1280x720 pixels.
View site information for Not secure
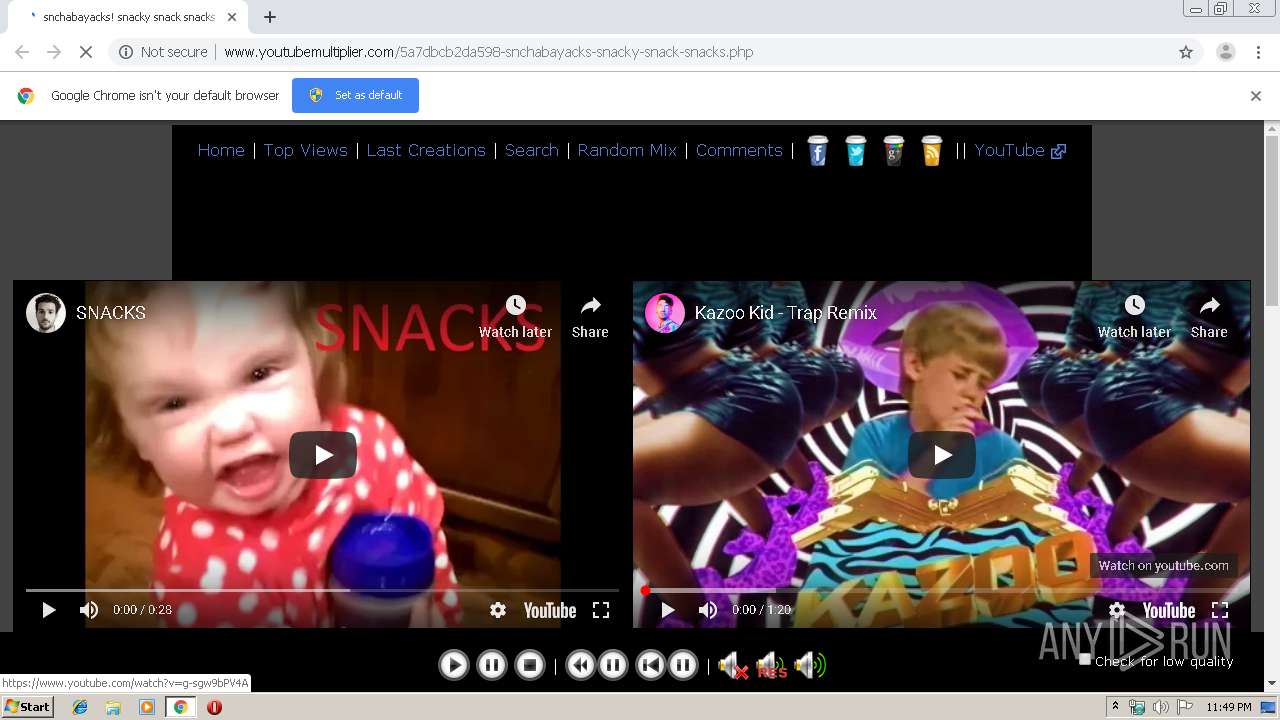pos(163,52)
